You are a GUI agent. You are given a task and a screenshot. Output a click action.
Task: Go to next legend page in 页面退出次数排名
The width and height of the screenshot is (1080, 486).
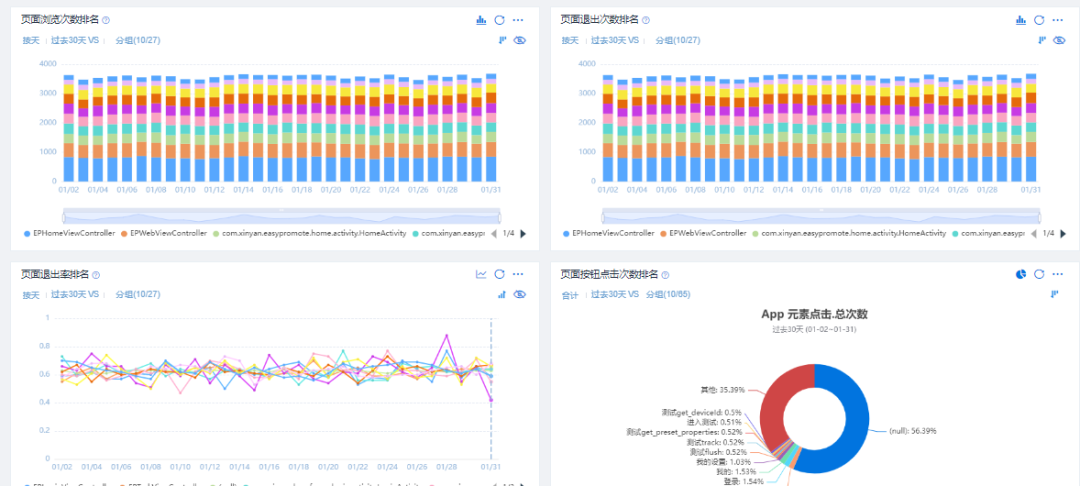pyautogui.click(x=1063, y=234)
